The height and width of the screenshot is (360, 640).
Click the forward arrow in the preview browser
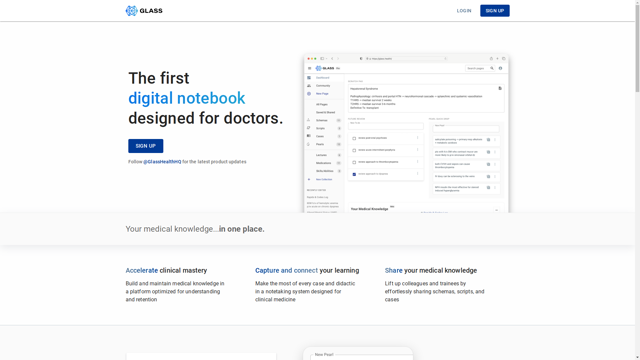click(338, 58)
